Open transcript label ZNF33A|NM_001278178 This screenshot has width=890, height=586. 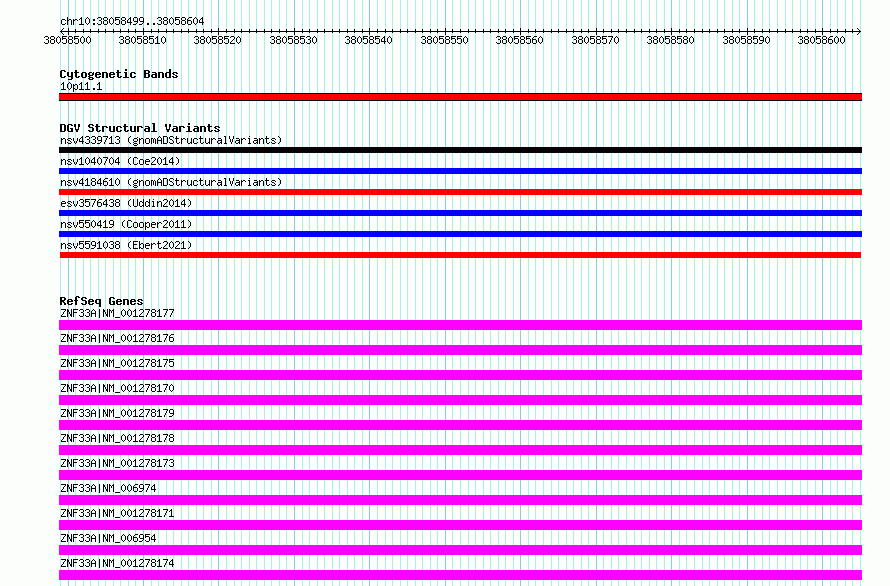click(x=117, y=438)
